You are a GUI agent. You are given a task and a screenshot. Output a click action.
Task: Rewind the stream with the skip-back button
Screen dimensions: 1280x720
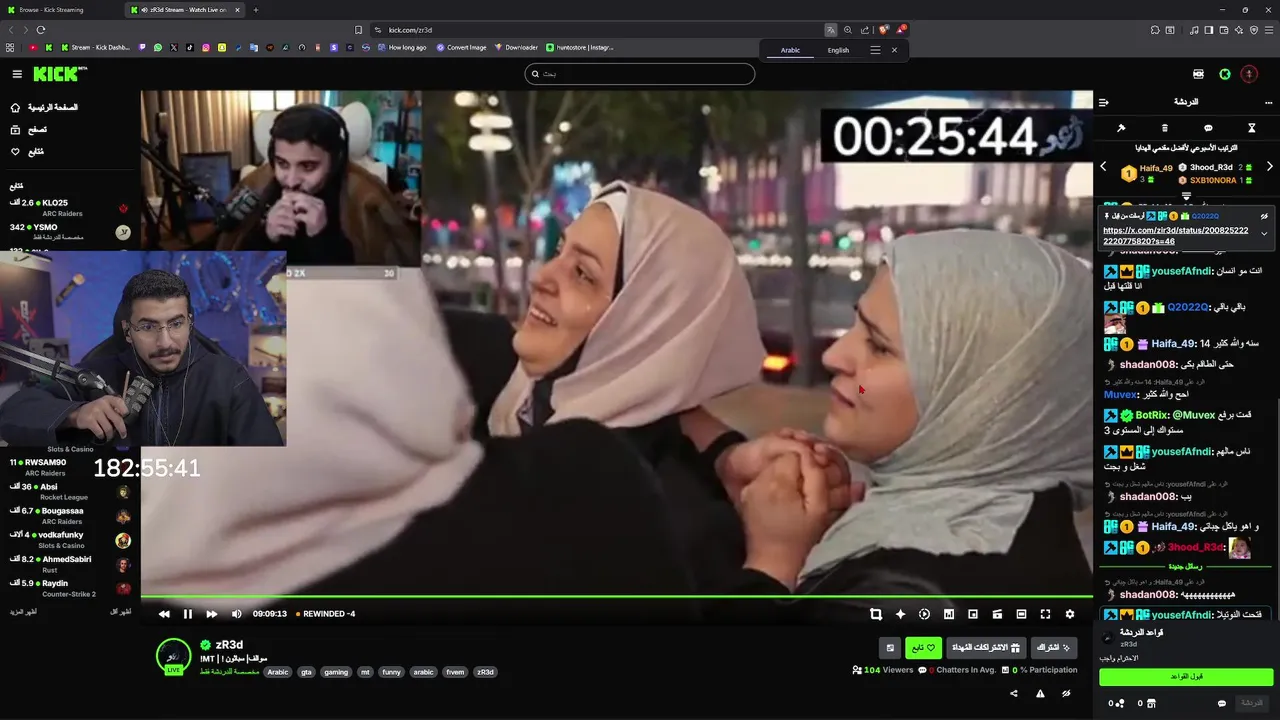pyautogui.click(x=164, y=614)
